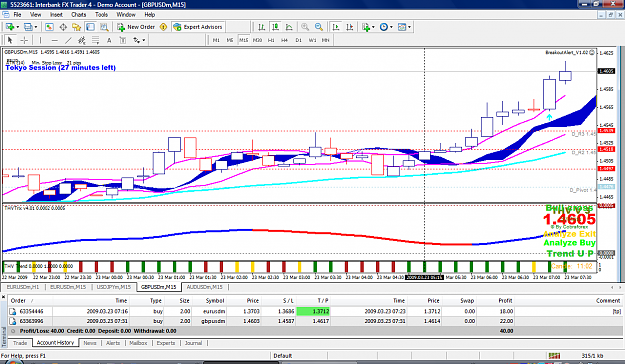Viewport: 625px width, 364px height.
Task: Open the Window menu
Action: pyautogui.click(x=126, y=14)
